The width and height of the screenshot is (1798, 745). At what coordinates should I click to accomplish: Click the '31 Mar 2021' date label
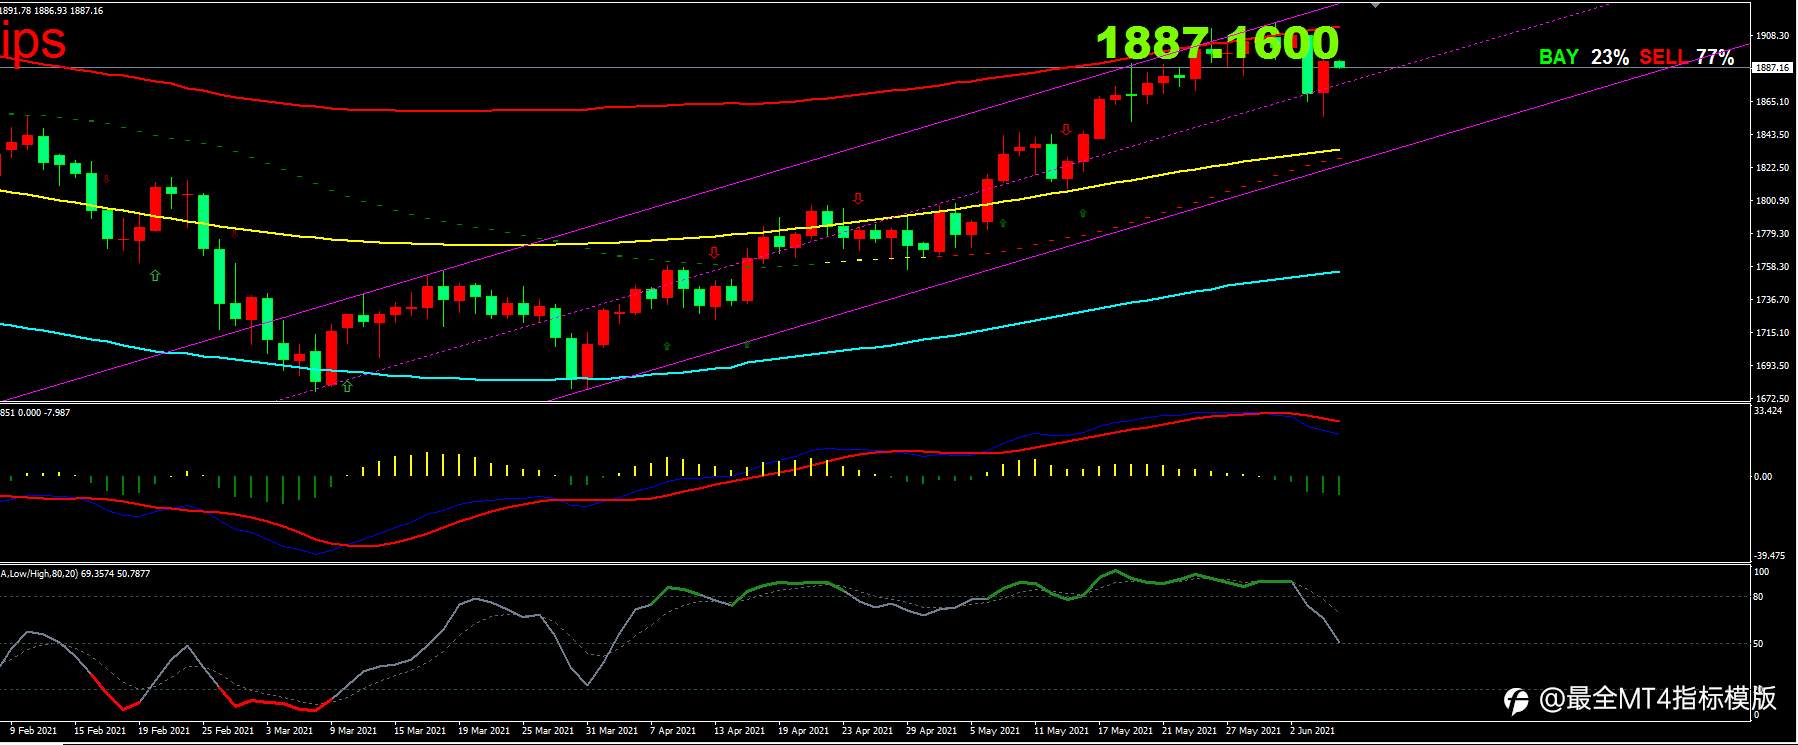tap(612, 731)
